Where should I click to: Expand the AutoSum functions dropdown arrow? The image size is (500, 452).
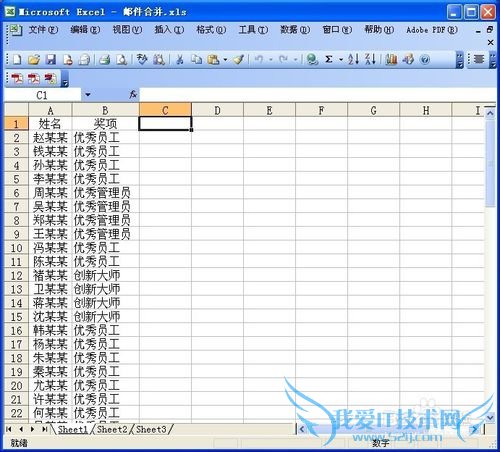point(341,60)
